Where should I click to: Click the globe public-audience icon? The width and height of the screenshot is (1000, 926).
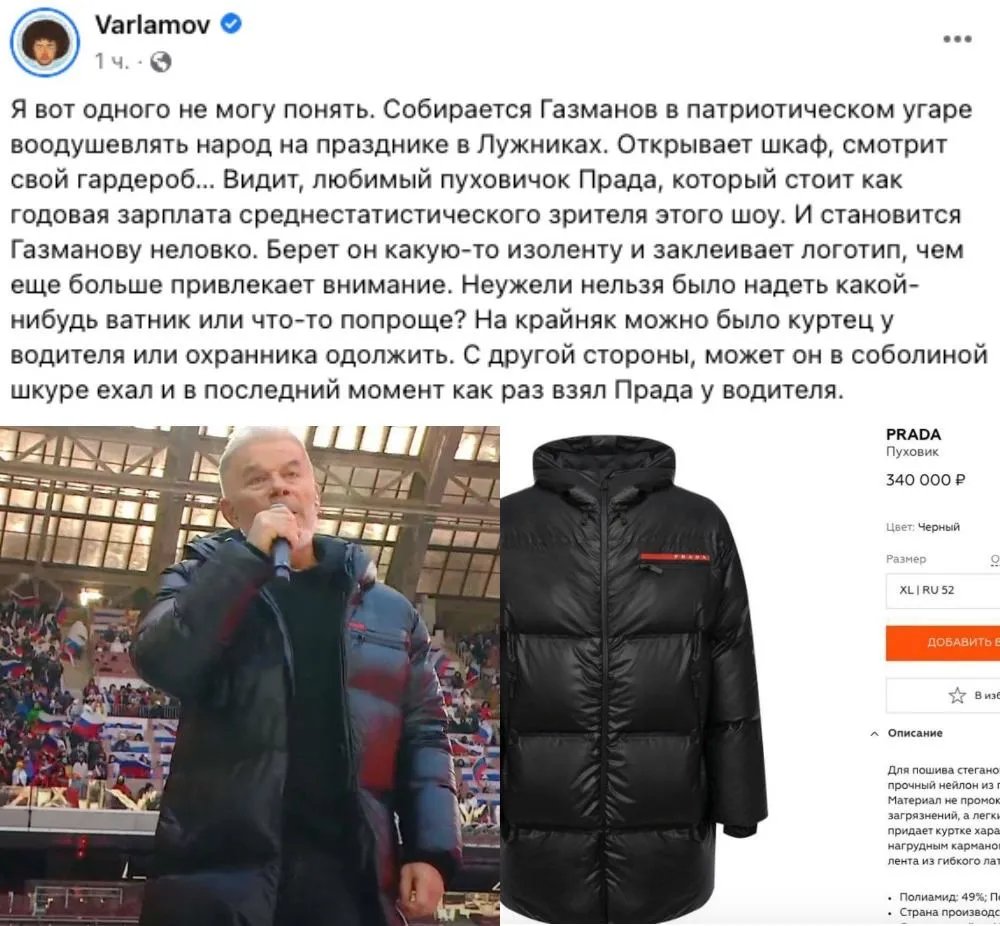tap(161, 62)
